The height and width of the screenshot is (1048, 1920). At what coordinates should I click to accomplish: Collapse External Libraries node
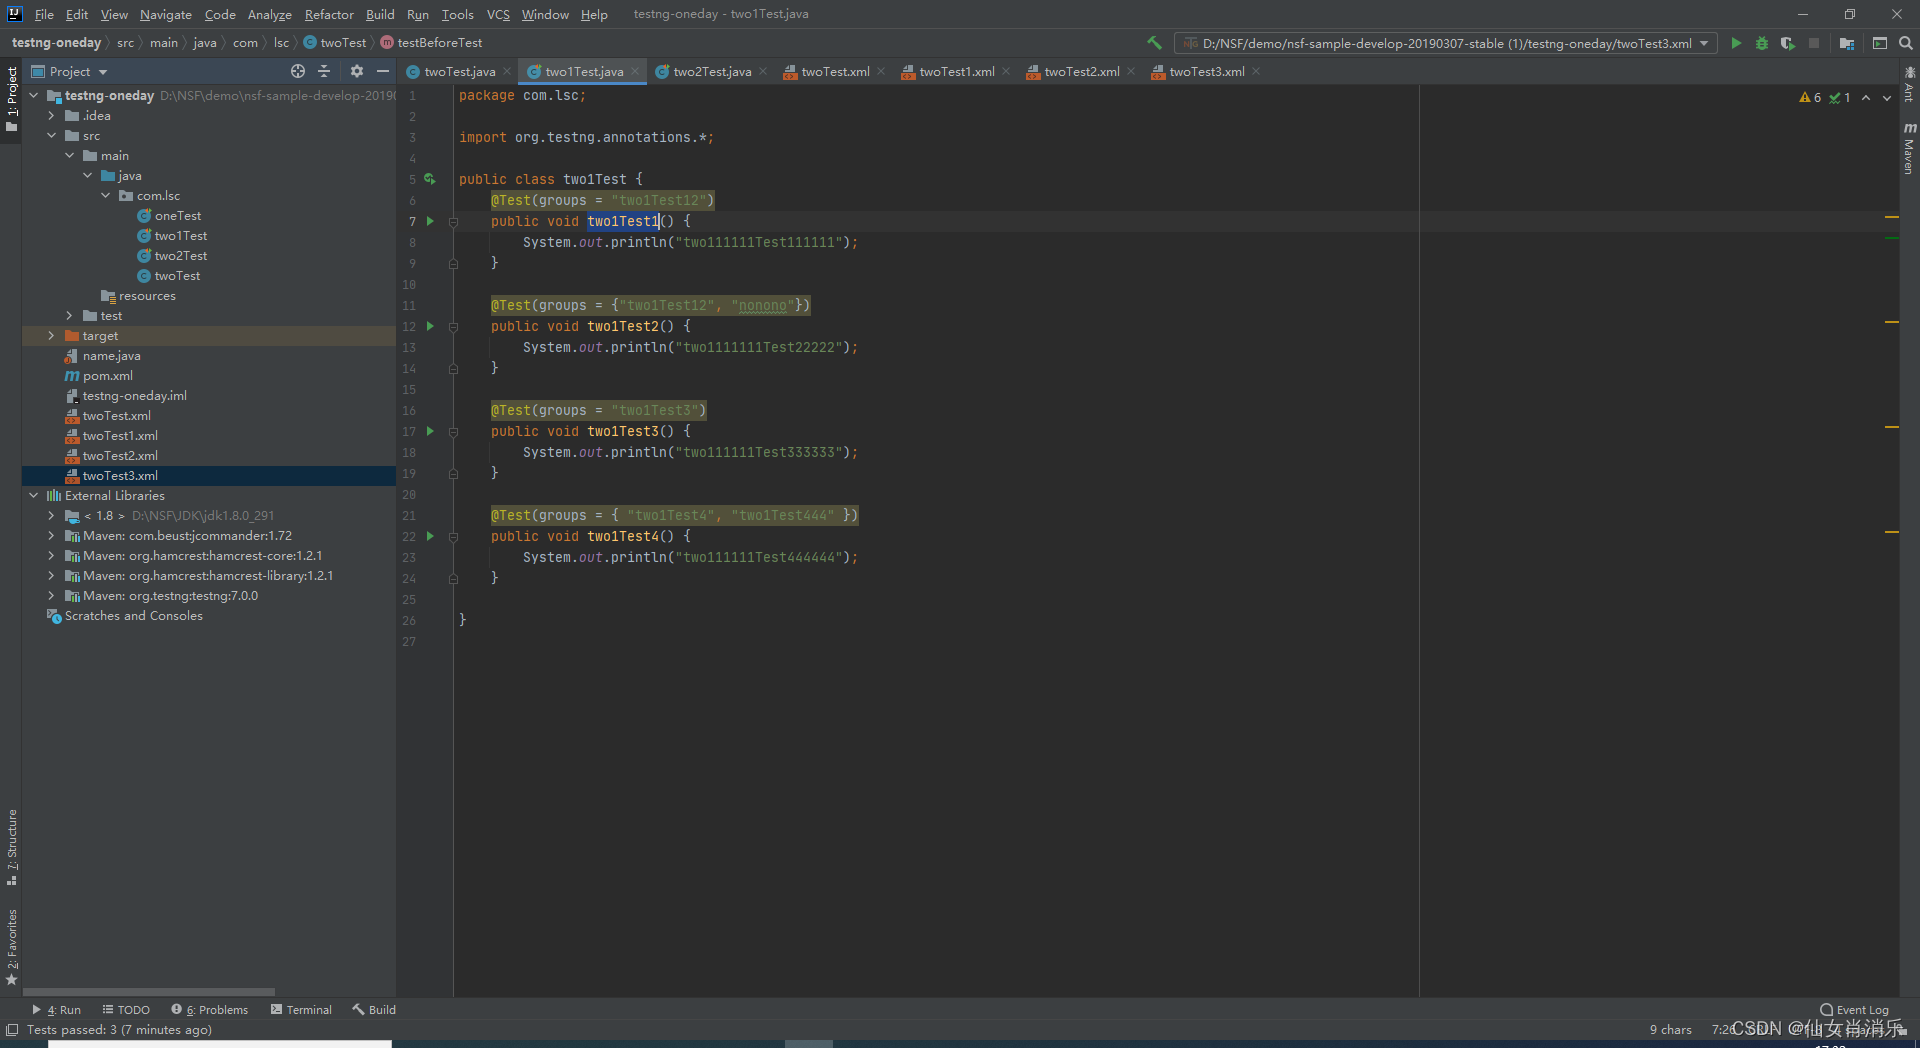pos(33,496)
